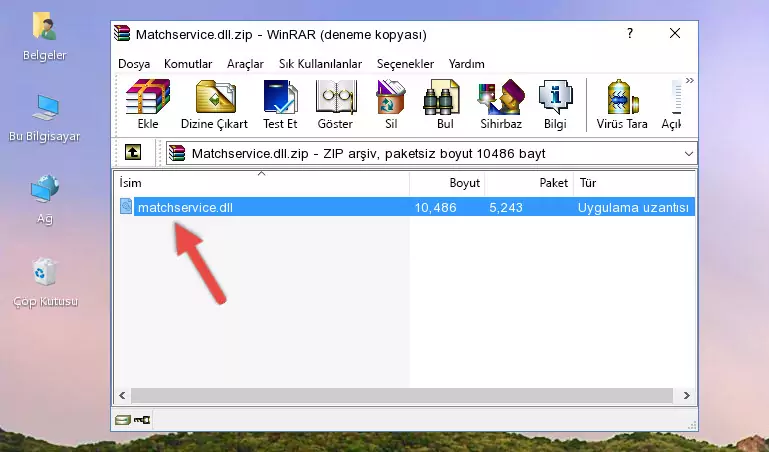Sort by Tür column header

pos(634,182)
